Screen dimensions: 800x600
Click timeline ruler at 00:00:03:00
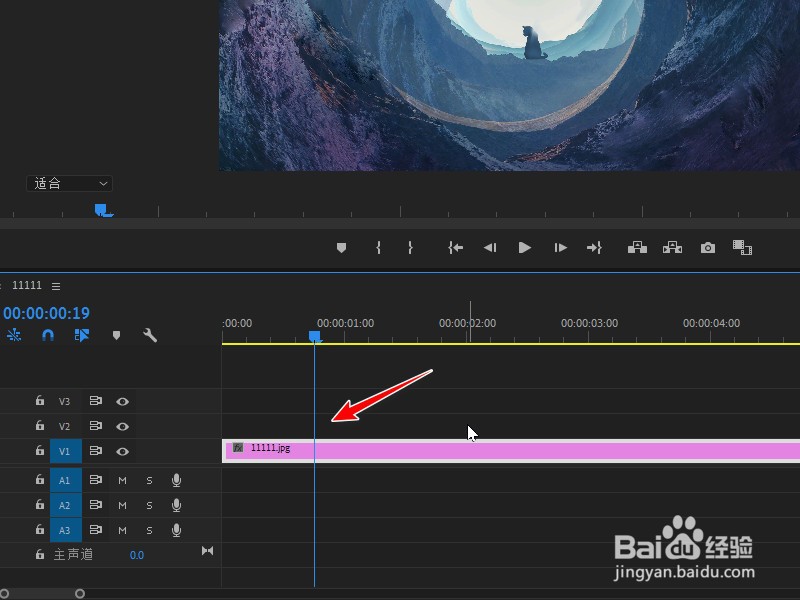click(589, 323)
